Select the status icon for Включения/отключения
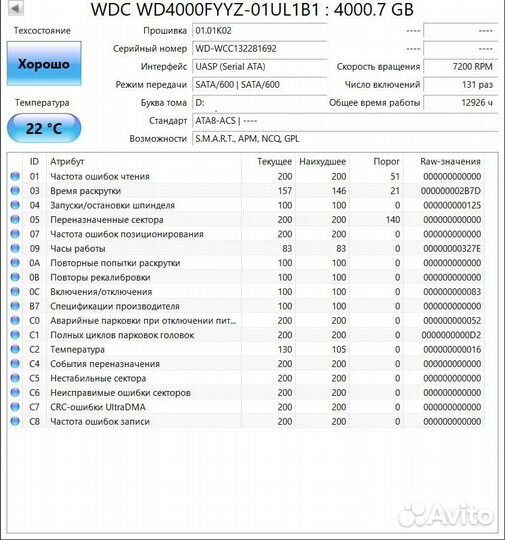The width and height of the screenshot is (505, 540). 15,292
